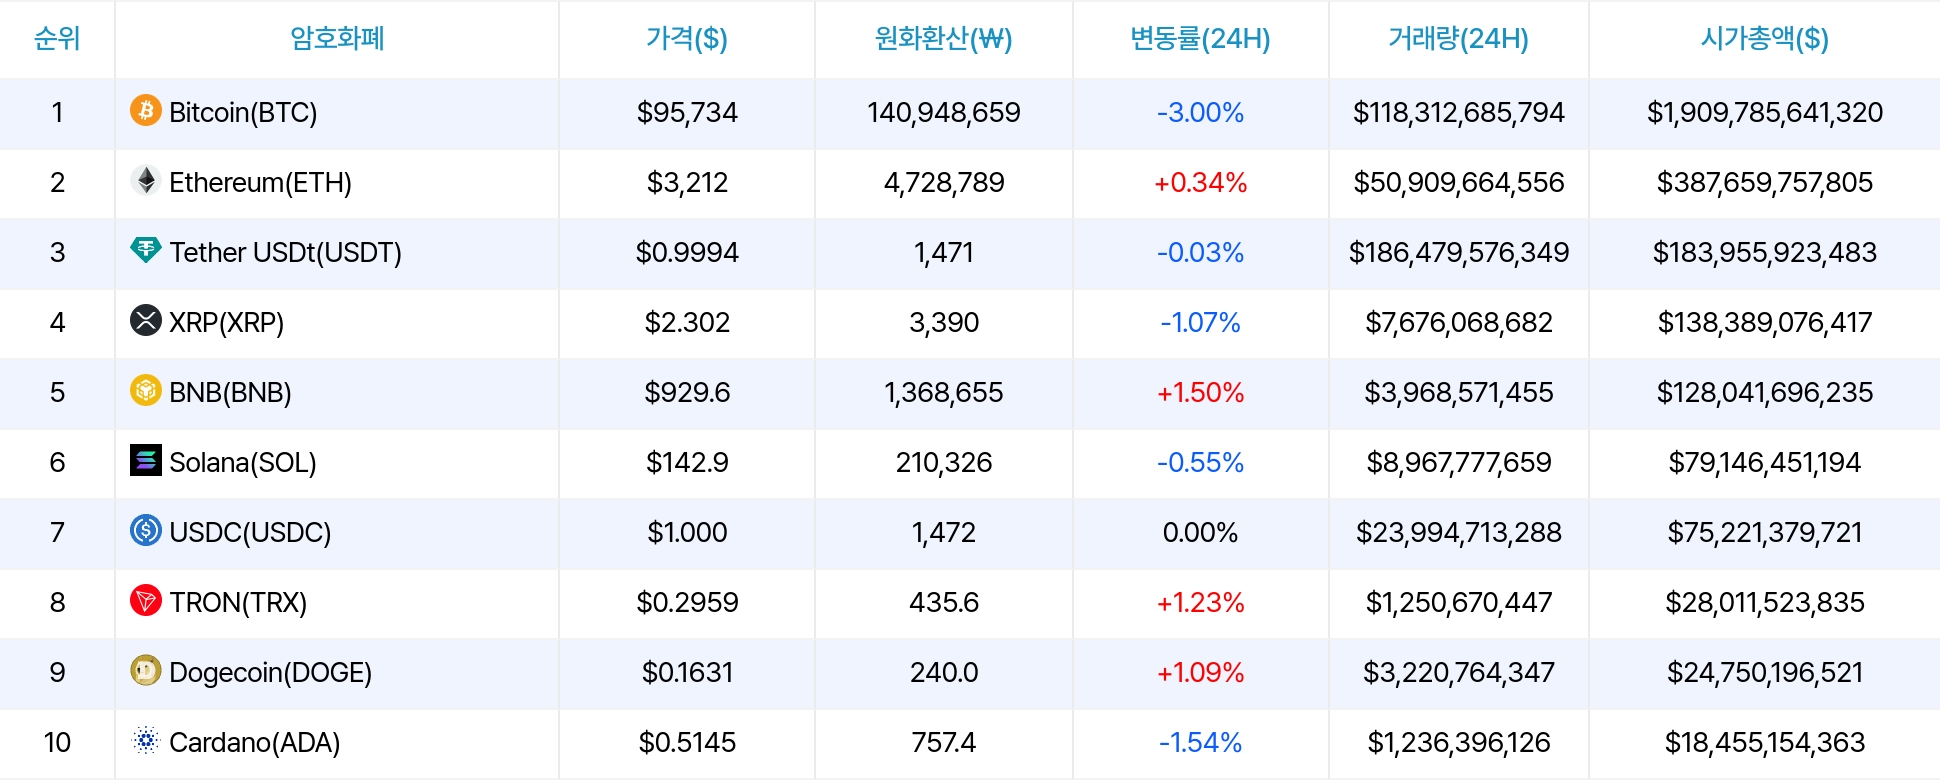Screen dimensions: 1940x780
Task: Click Bitcoin market cap $1,909,785,641,320
Action: click(x=1765, y=112)
